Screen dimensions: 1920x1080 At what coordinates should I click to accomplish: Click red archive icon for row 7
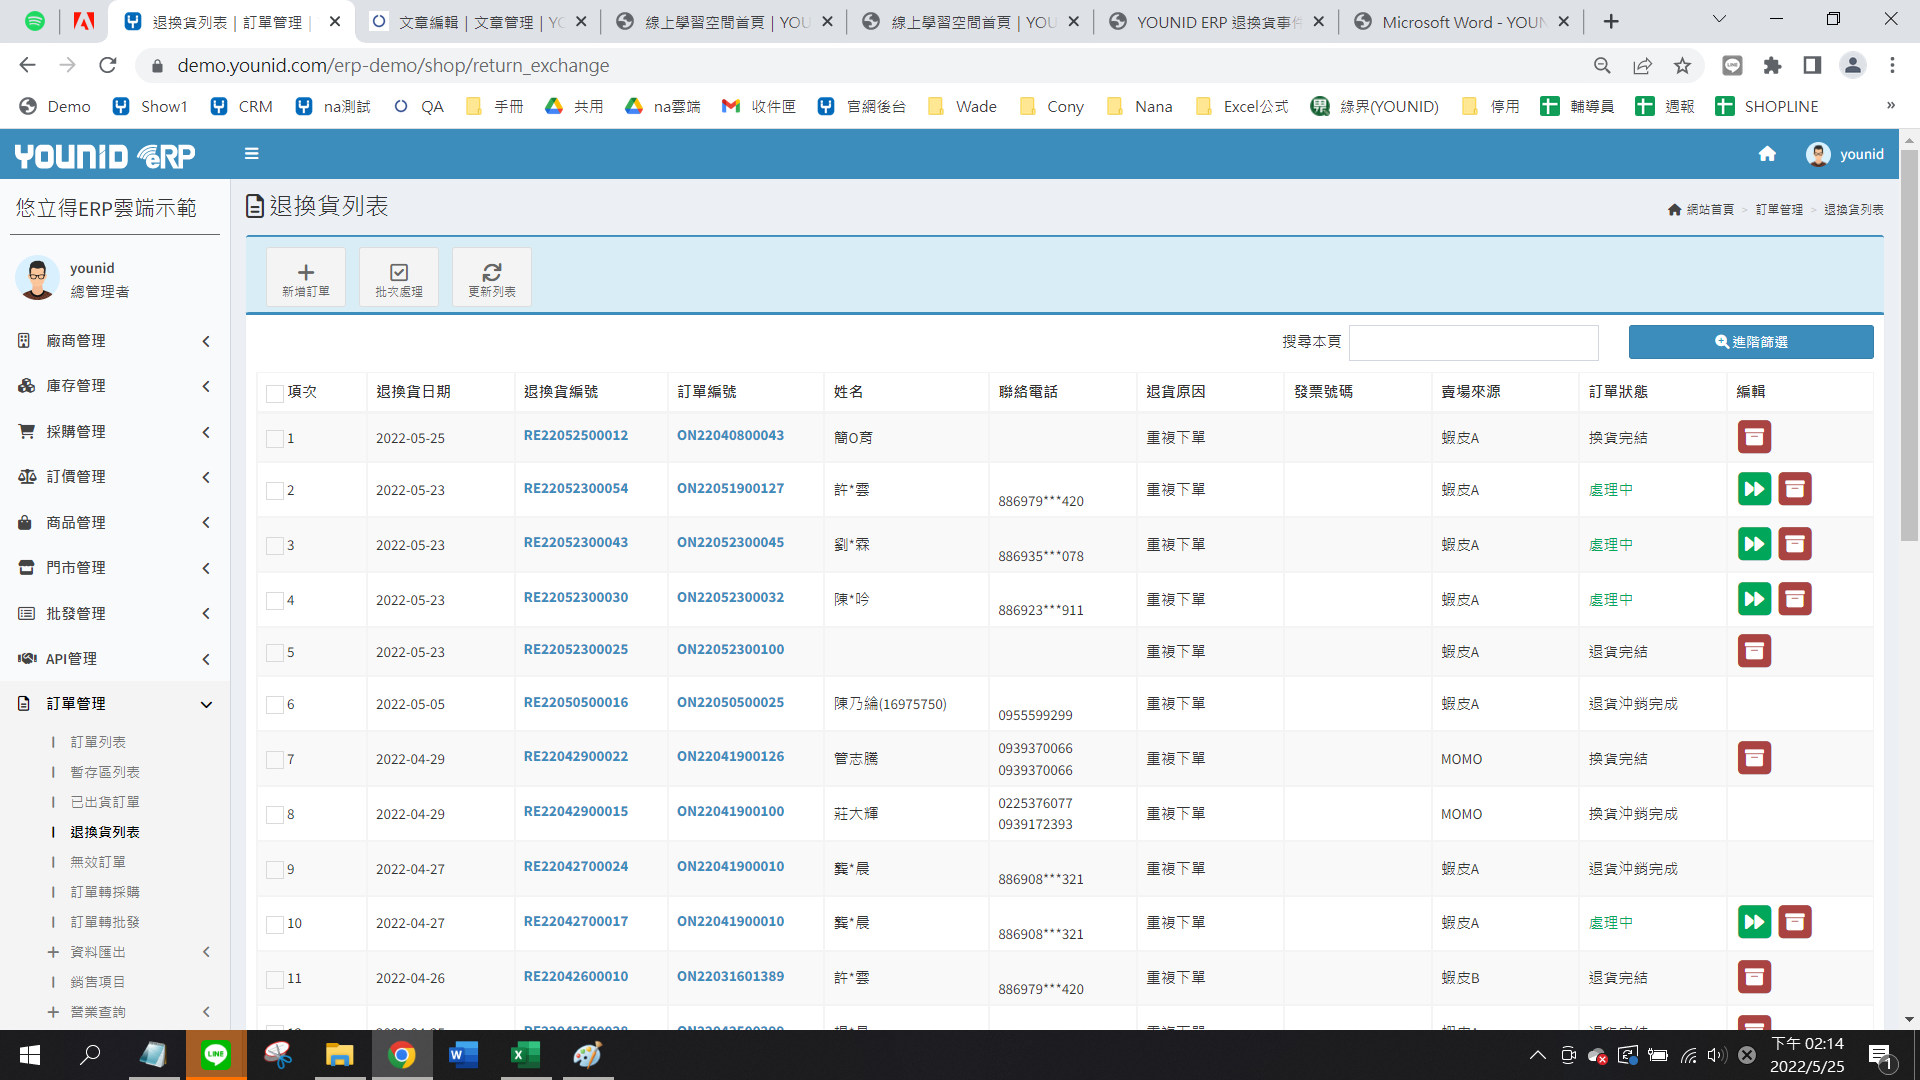coord(1754,758)
